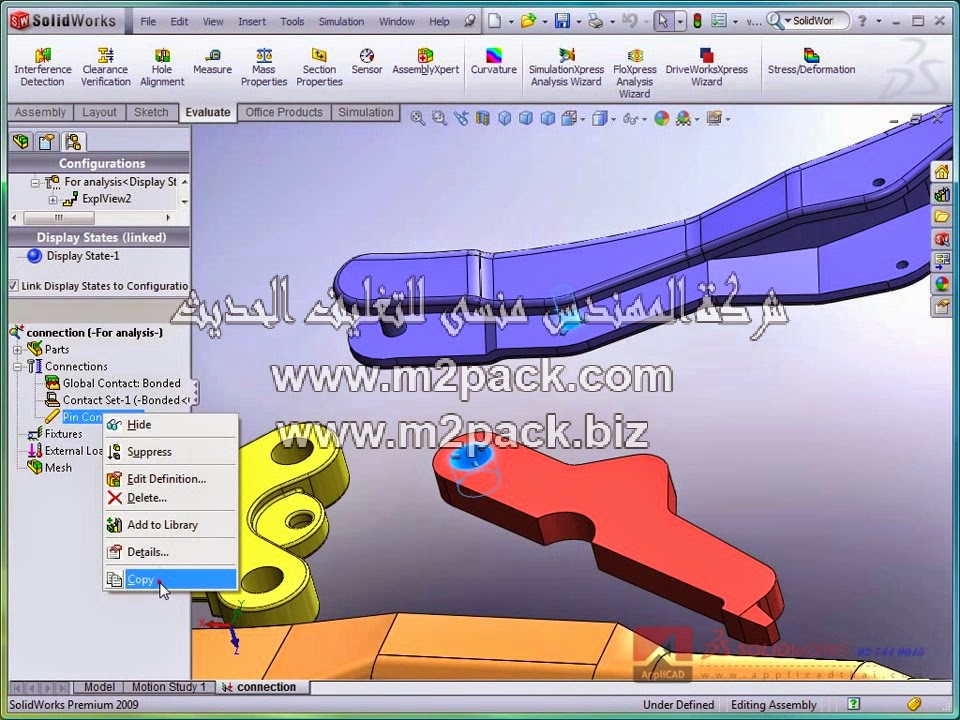Open Hole Alignment tool
The height and width of the screenshot is (720, 960).
(x=162, y=67)
